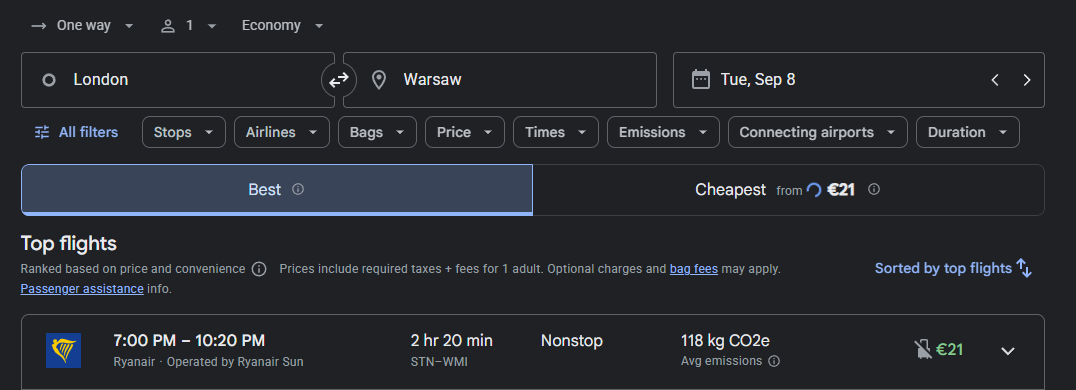The height and width of the screenshot is (390, 1076).
Task: Click One way arrow icon
Action: click(39, 26)
